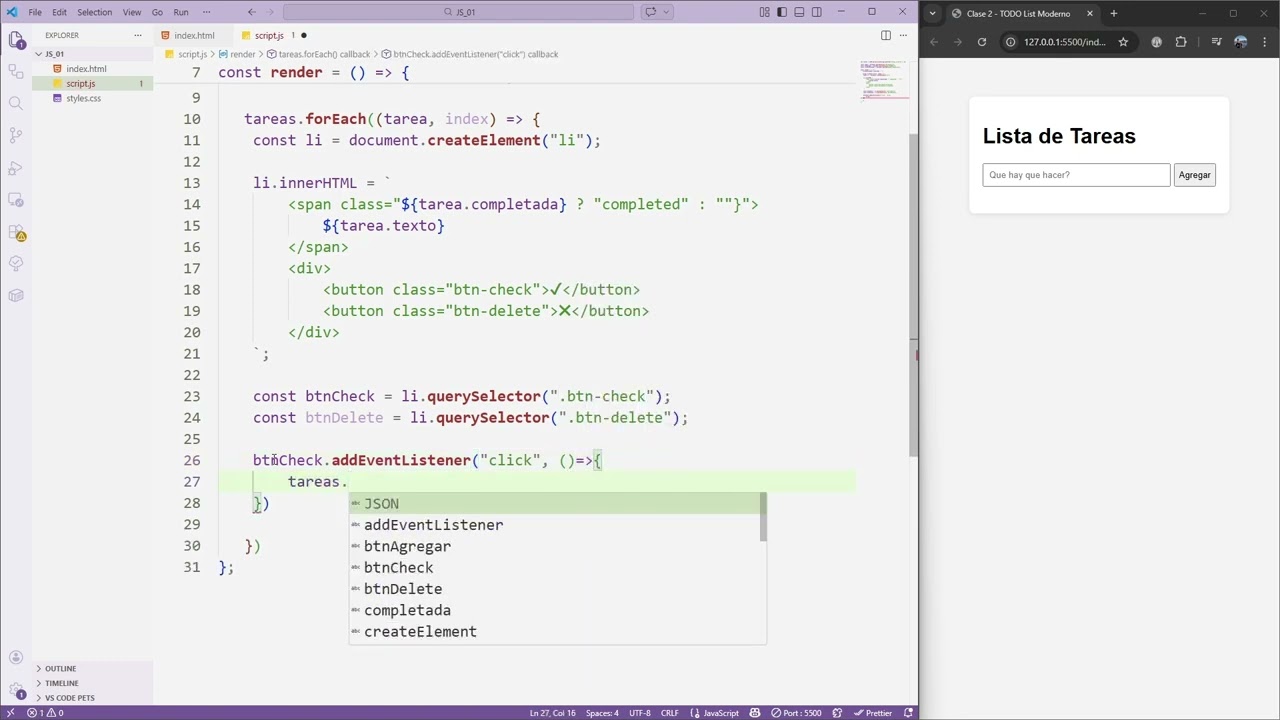Click the CRLF end-of-line indicator

pyautogui.click(x=669, y=713)
